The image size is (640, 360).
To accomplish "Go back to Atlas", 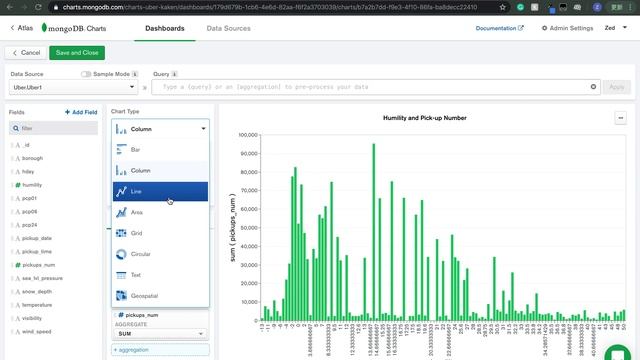I will coord(22,28).
